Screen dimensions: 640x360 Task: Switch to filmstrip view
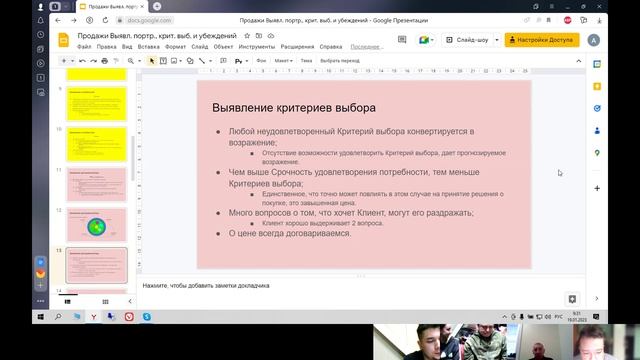[x=68, y=302]
